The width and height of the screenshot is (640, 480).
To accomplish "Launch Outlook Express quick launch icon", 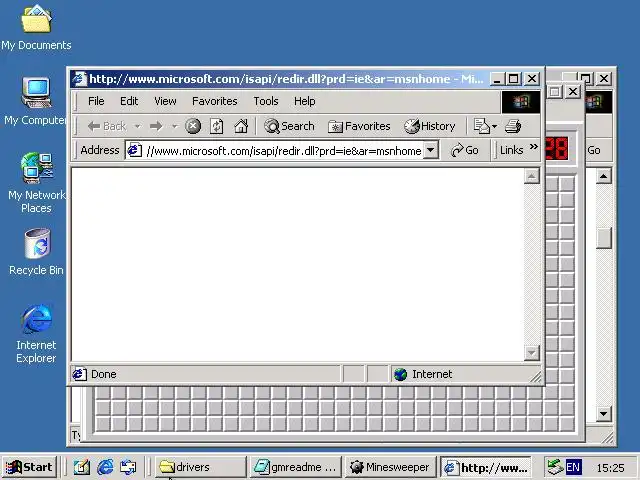I will tap(128, 467).
